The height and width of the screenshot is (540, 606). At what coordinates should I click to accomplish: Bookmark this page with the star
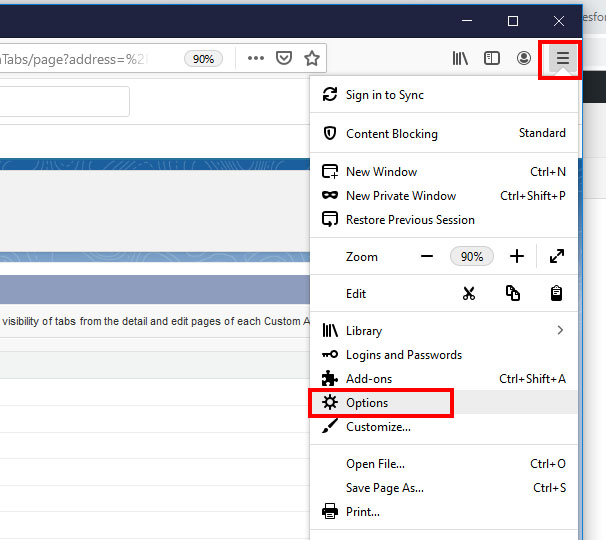pyautogui.click(x=312, y=59)
